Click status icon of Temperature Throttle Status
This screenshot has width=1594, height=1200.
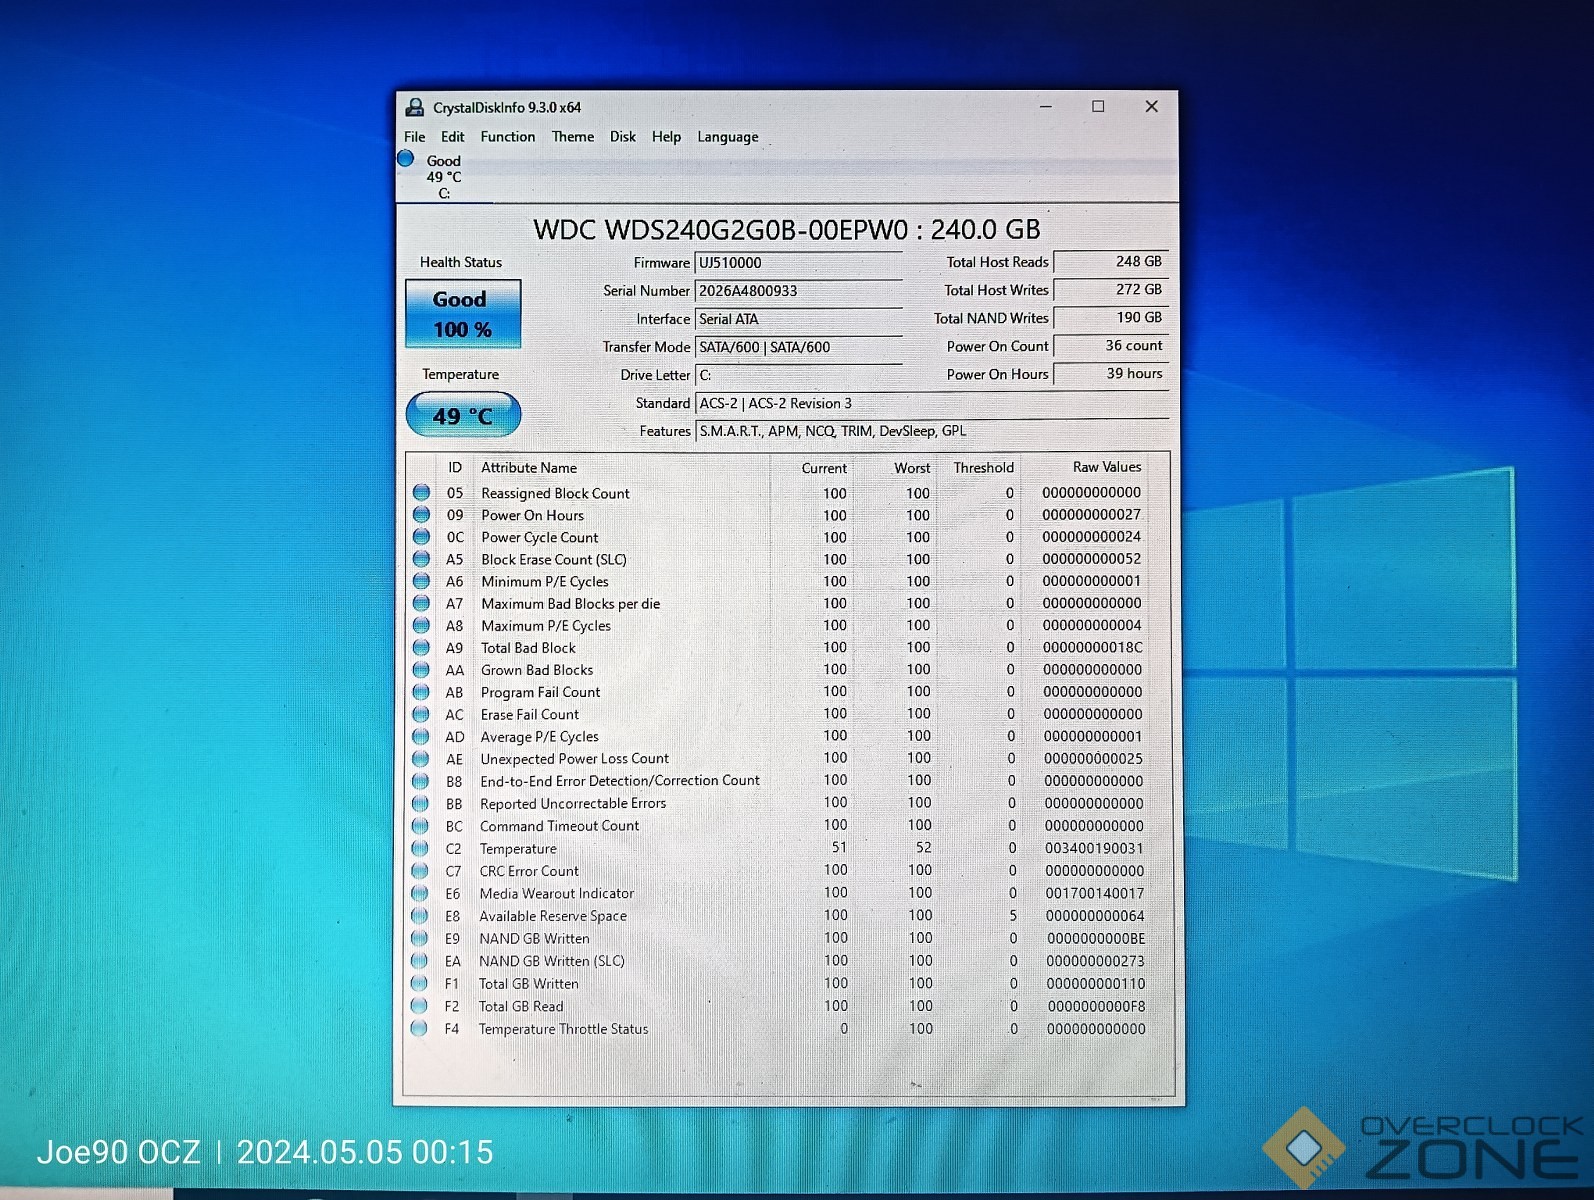(x=420, y=1028)
